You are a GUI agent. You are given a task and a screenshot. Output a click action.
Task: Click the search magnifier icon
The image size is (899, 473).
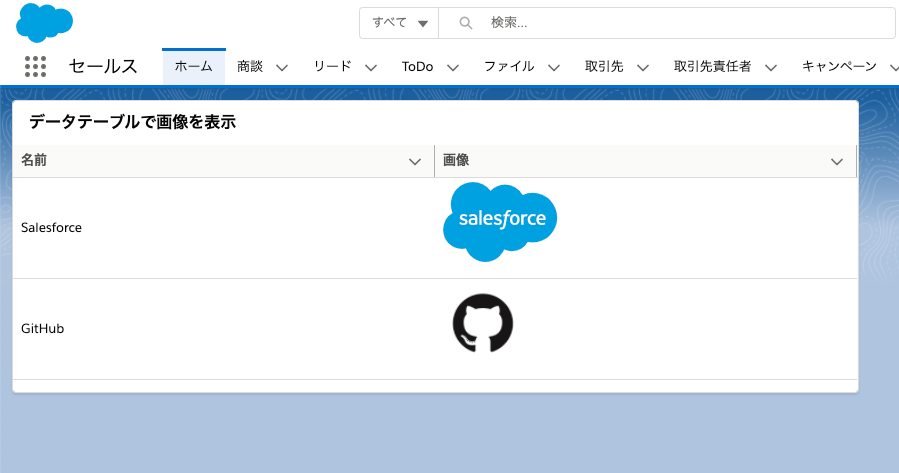point(466,23)
